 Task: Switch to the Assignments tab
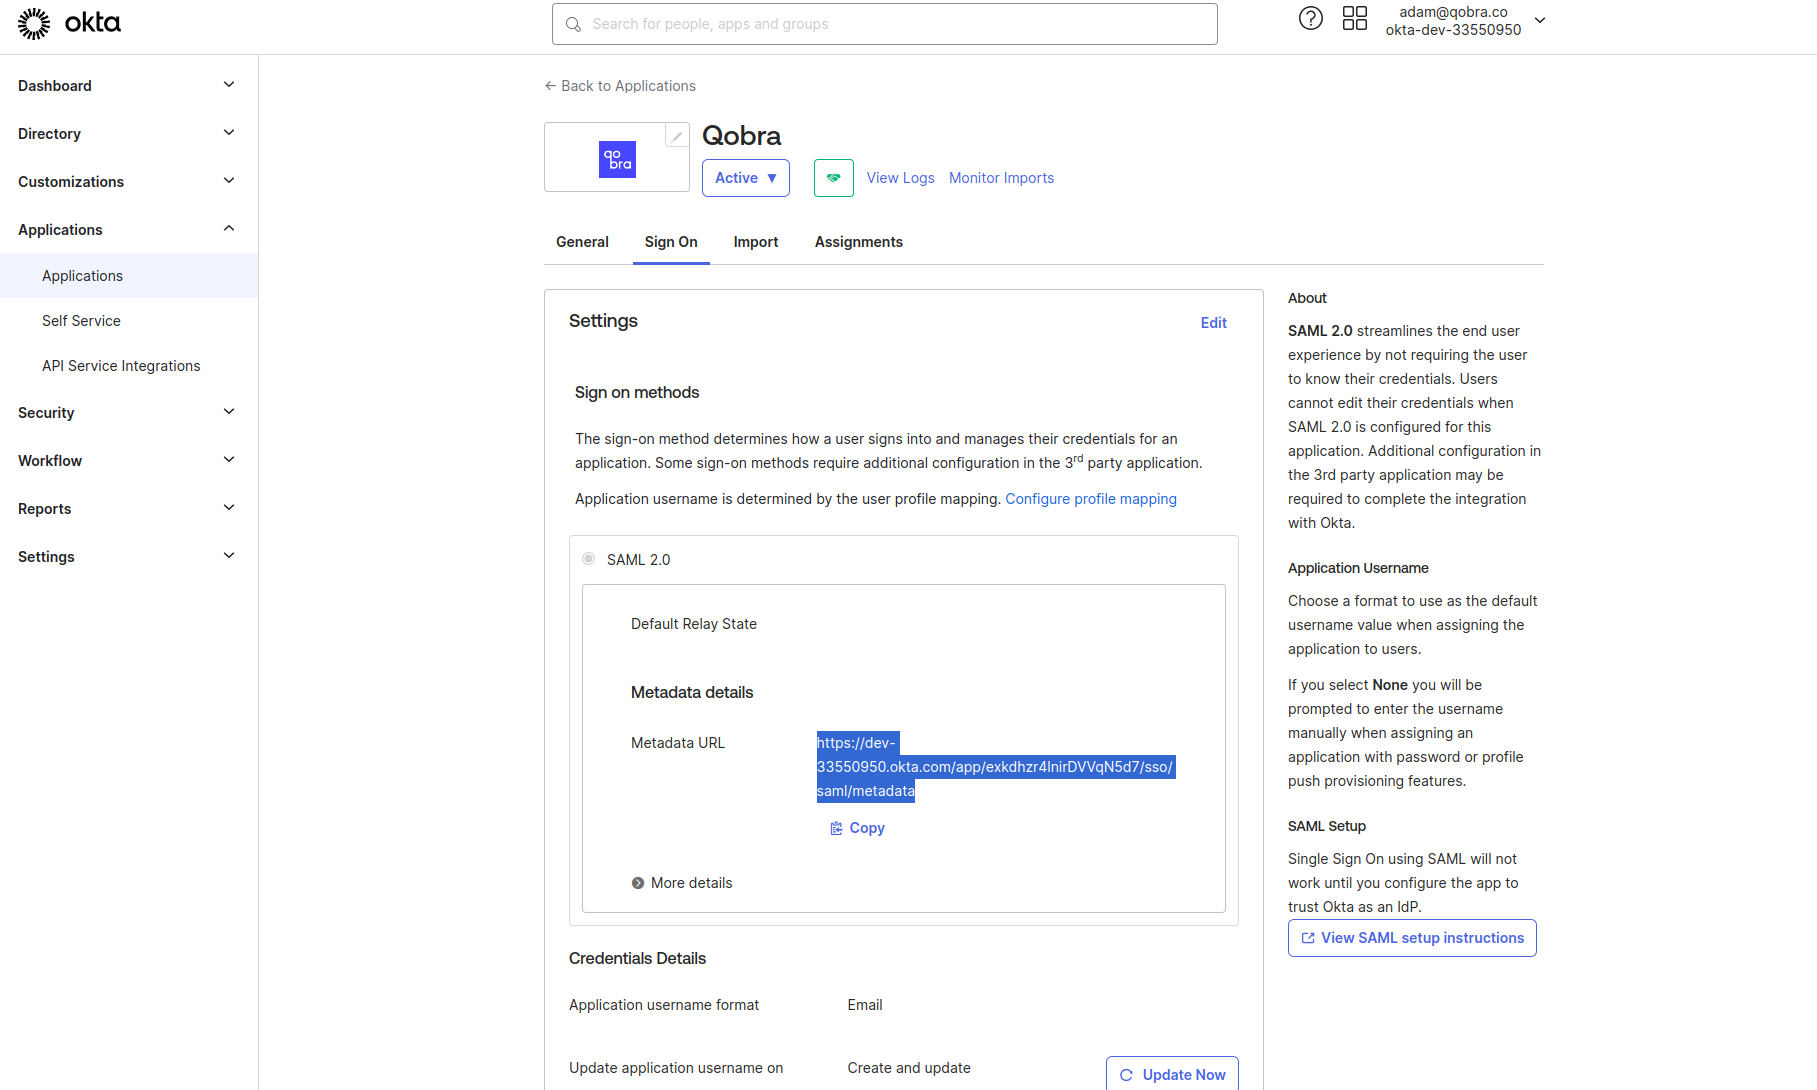[859, 242]
